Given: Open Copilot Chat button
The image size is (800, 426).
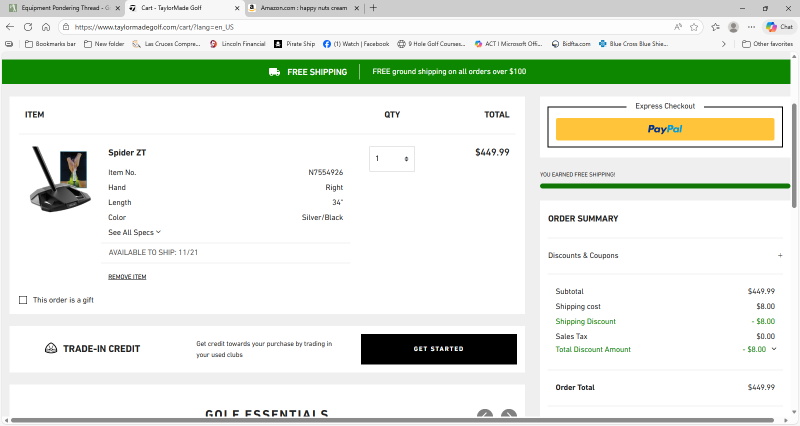Looking at the screenshot, I should coord(779,27).
